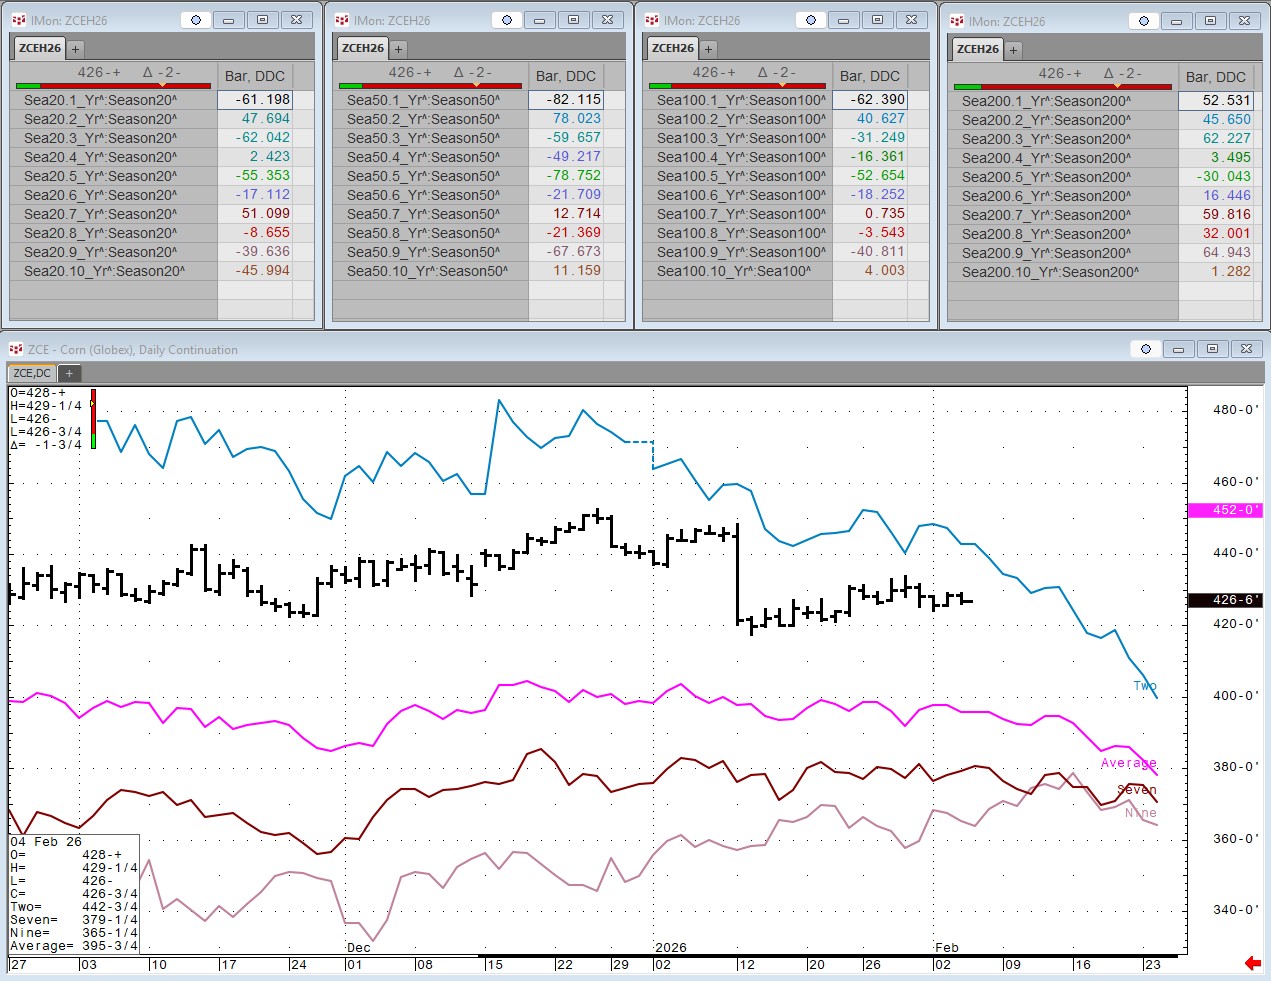
Task: Click the circle button in the Season200 IMon title bar
Action: click(1144, 21)
